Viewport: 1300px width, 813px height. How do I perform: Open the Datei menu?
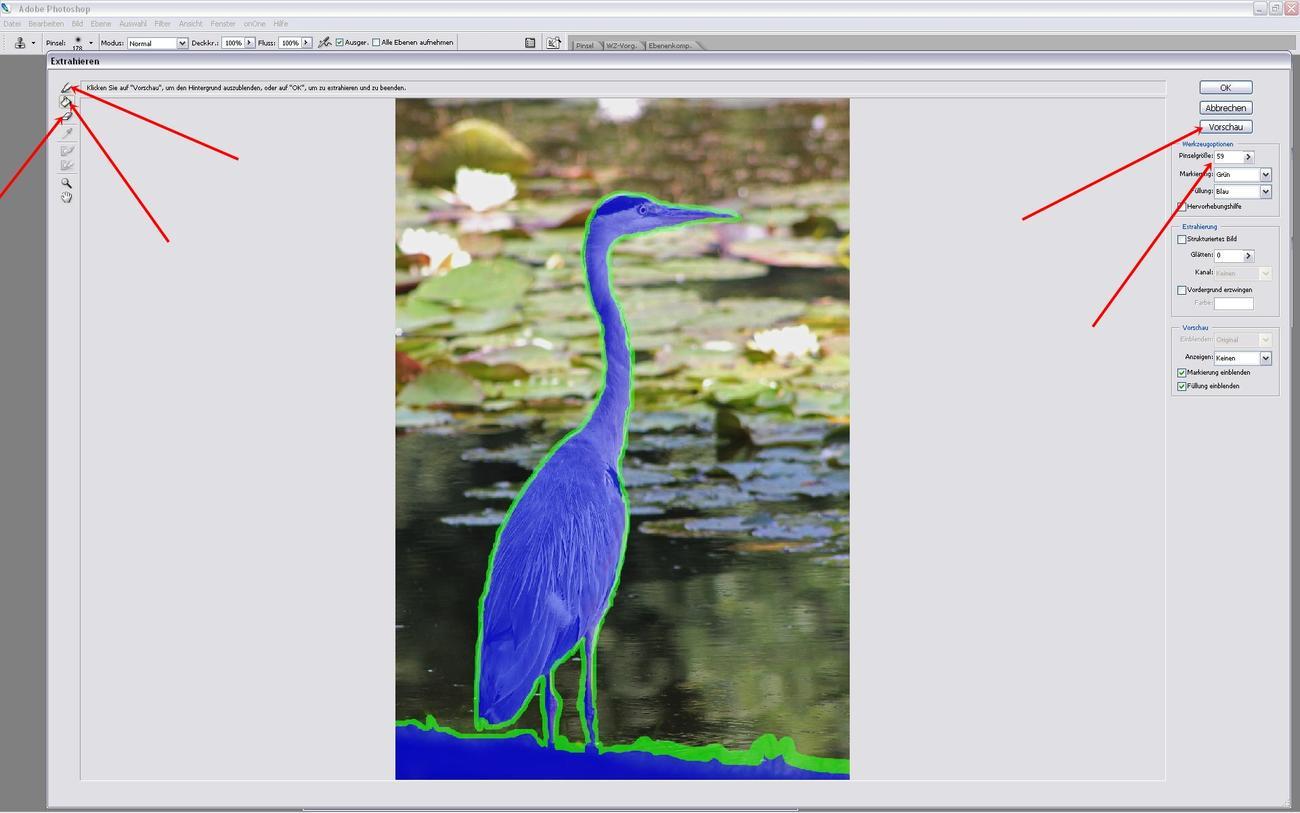point(12,24)
